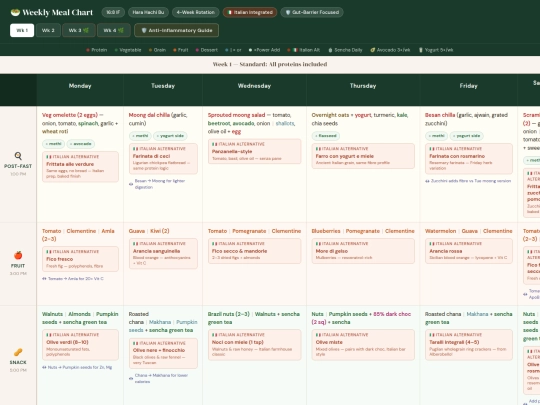Open the Arancia sanguinella card
The image size is (540, 405).
click(163, 253)
